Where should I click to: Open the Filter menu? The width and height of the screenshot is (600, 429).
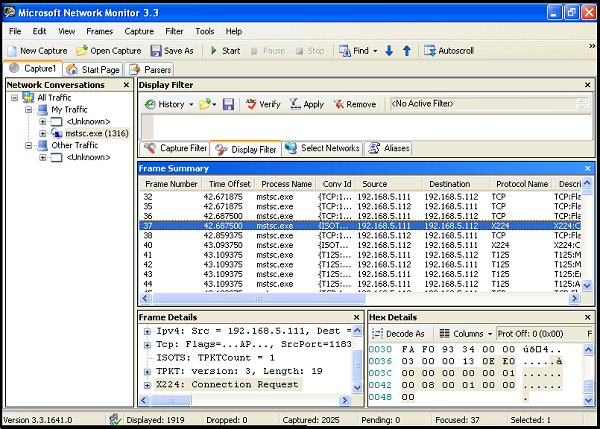pyautogui.click(x=174, y=31)
